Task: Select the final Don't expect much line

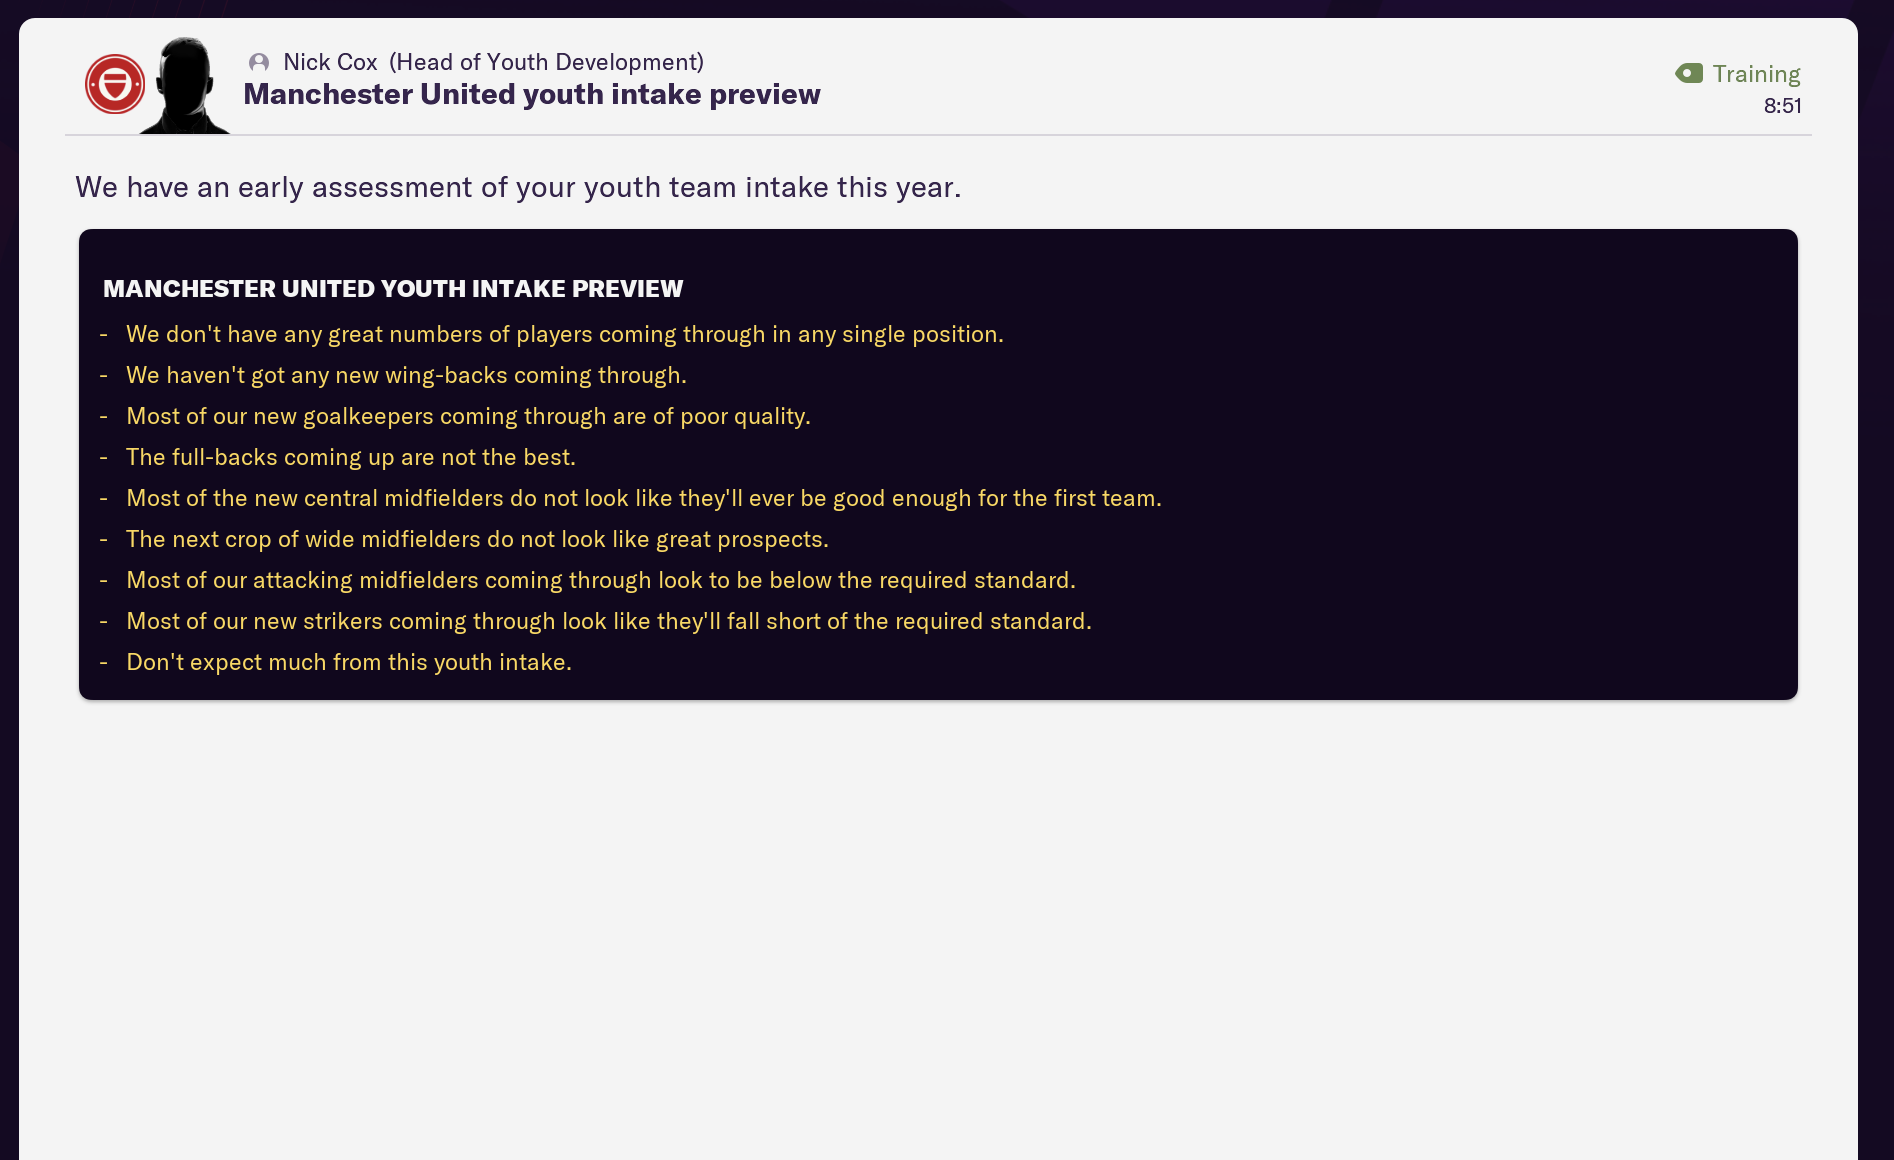Action: [348, 661]
